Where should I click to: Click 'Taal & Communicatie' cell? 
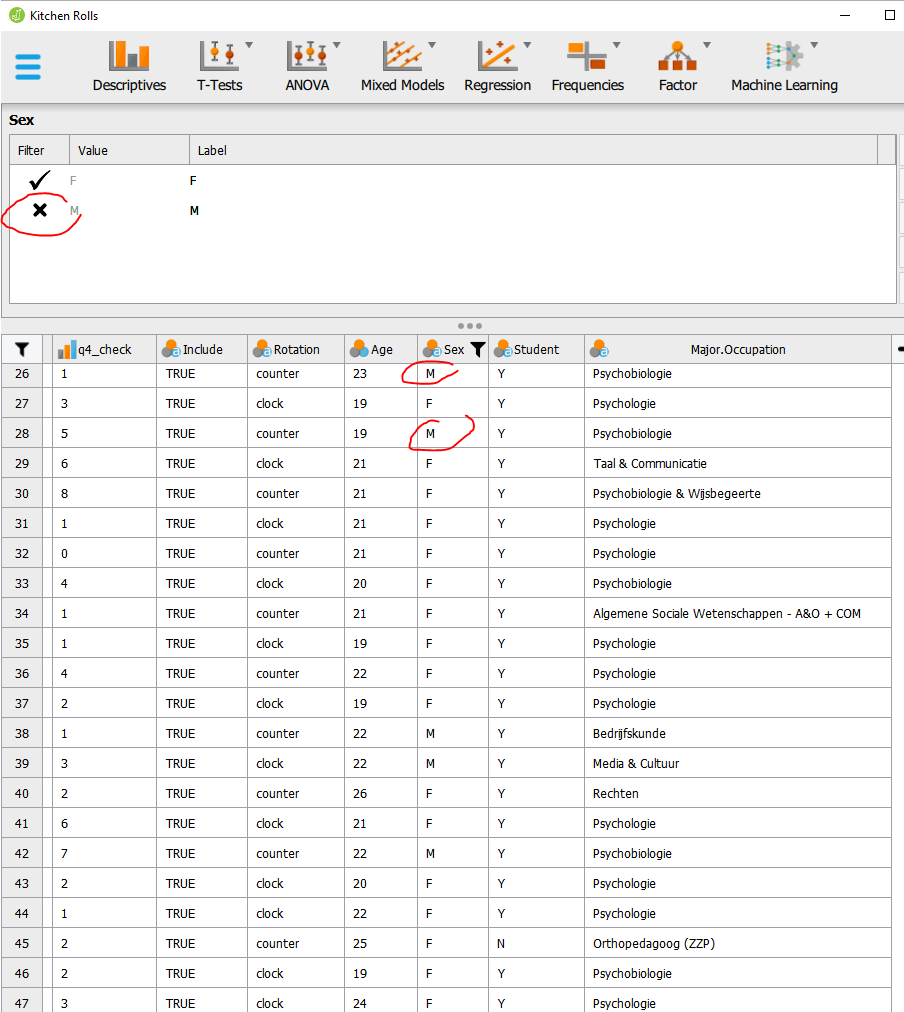coord(738,463)
